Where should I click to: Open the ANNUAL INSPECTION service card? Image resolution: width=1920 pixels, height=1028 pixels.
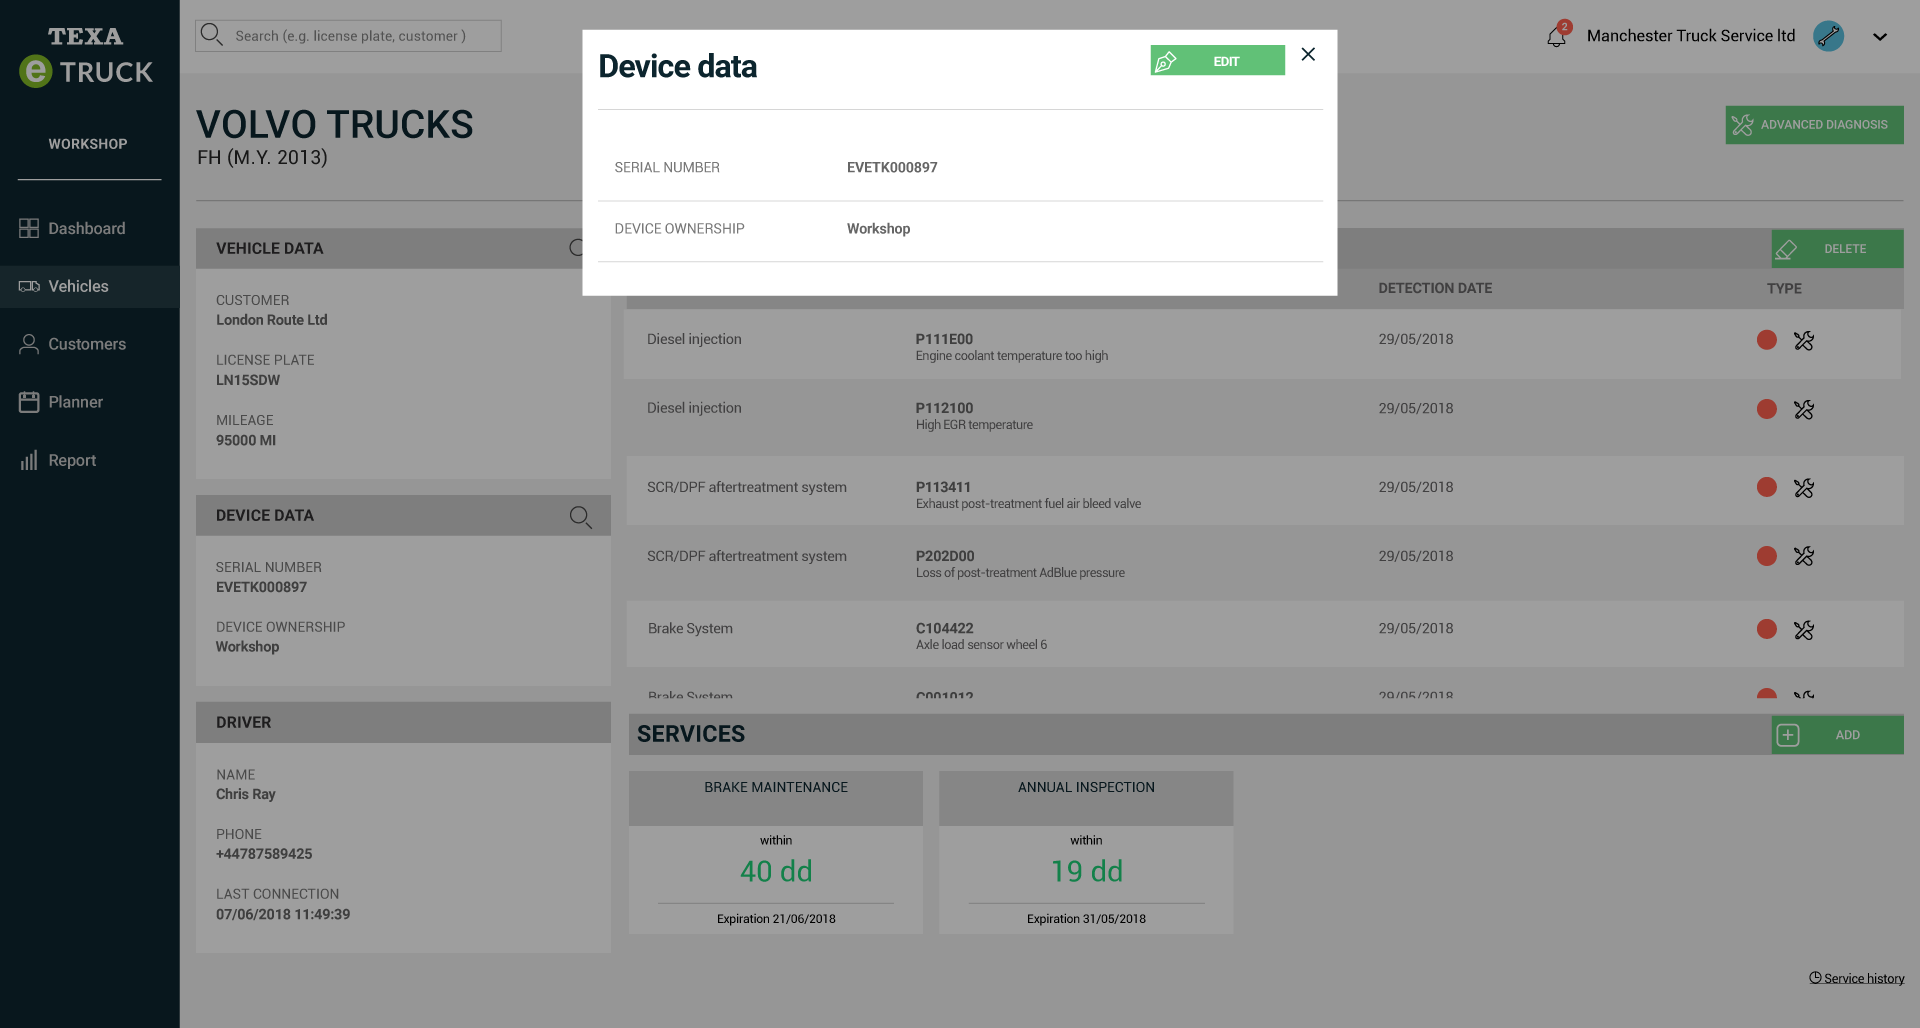(x=1086, y=852)
